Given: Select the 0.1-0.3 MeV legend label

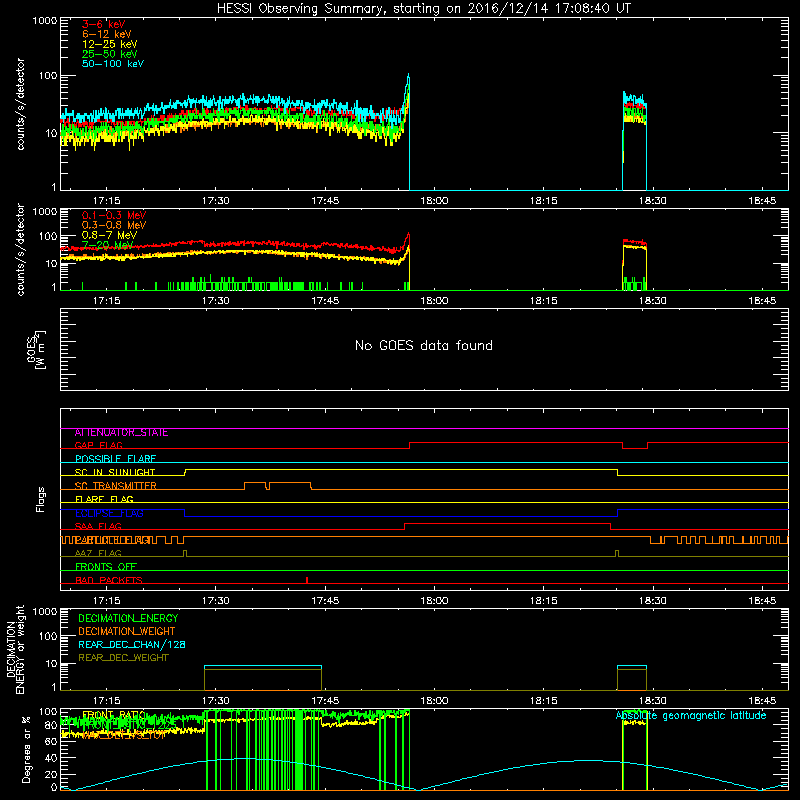Looking at the screenshot, I should 114,215.
